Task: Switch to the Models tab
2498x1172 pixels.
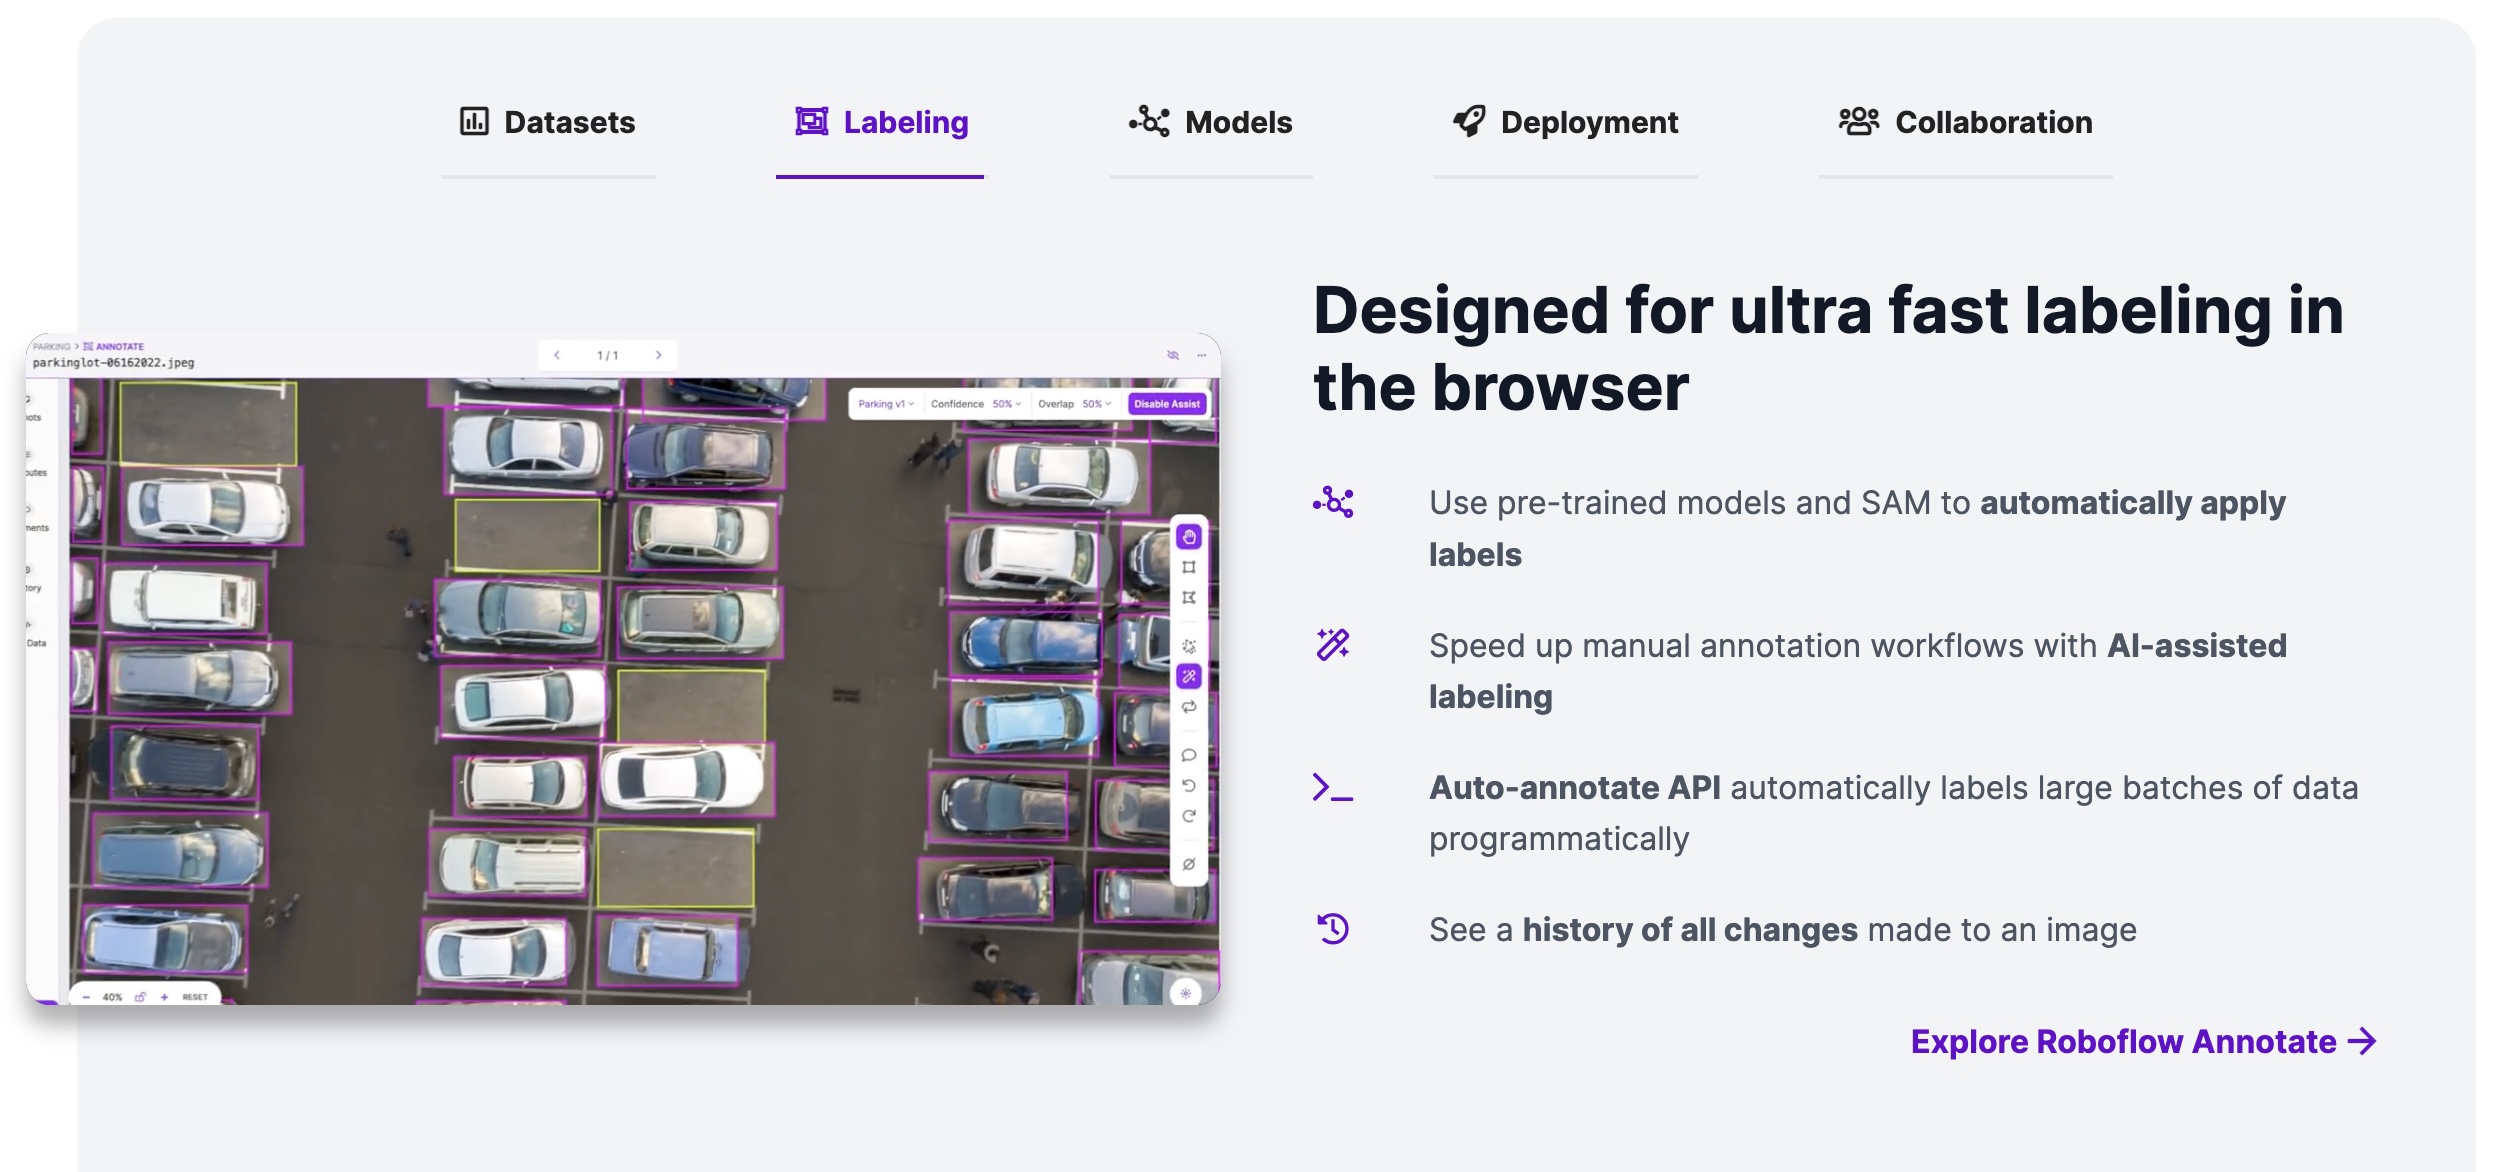Action: [1210, 123]
